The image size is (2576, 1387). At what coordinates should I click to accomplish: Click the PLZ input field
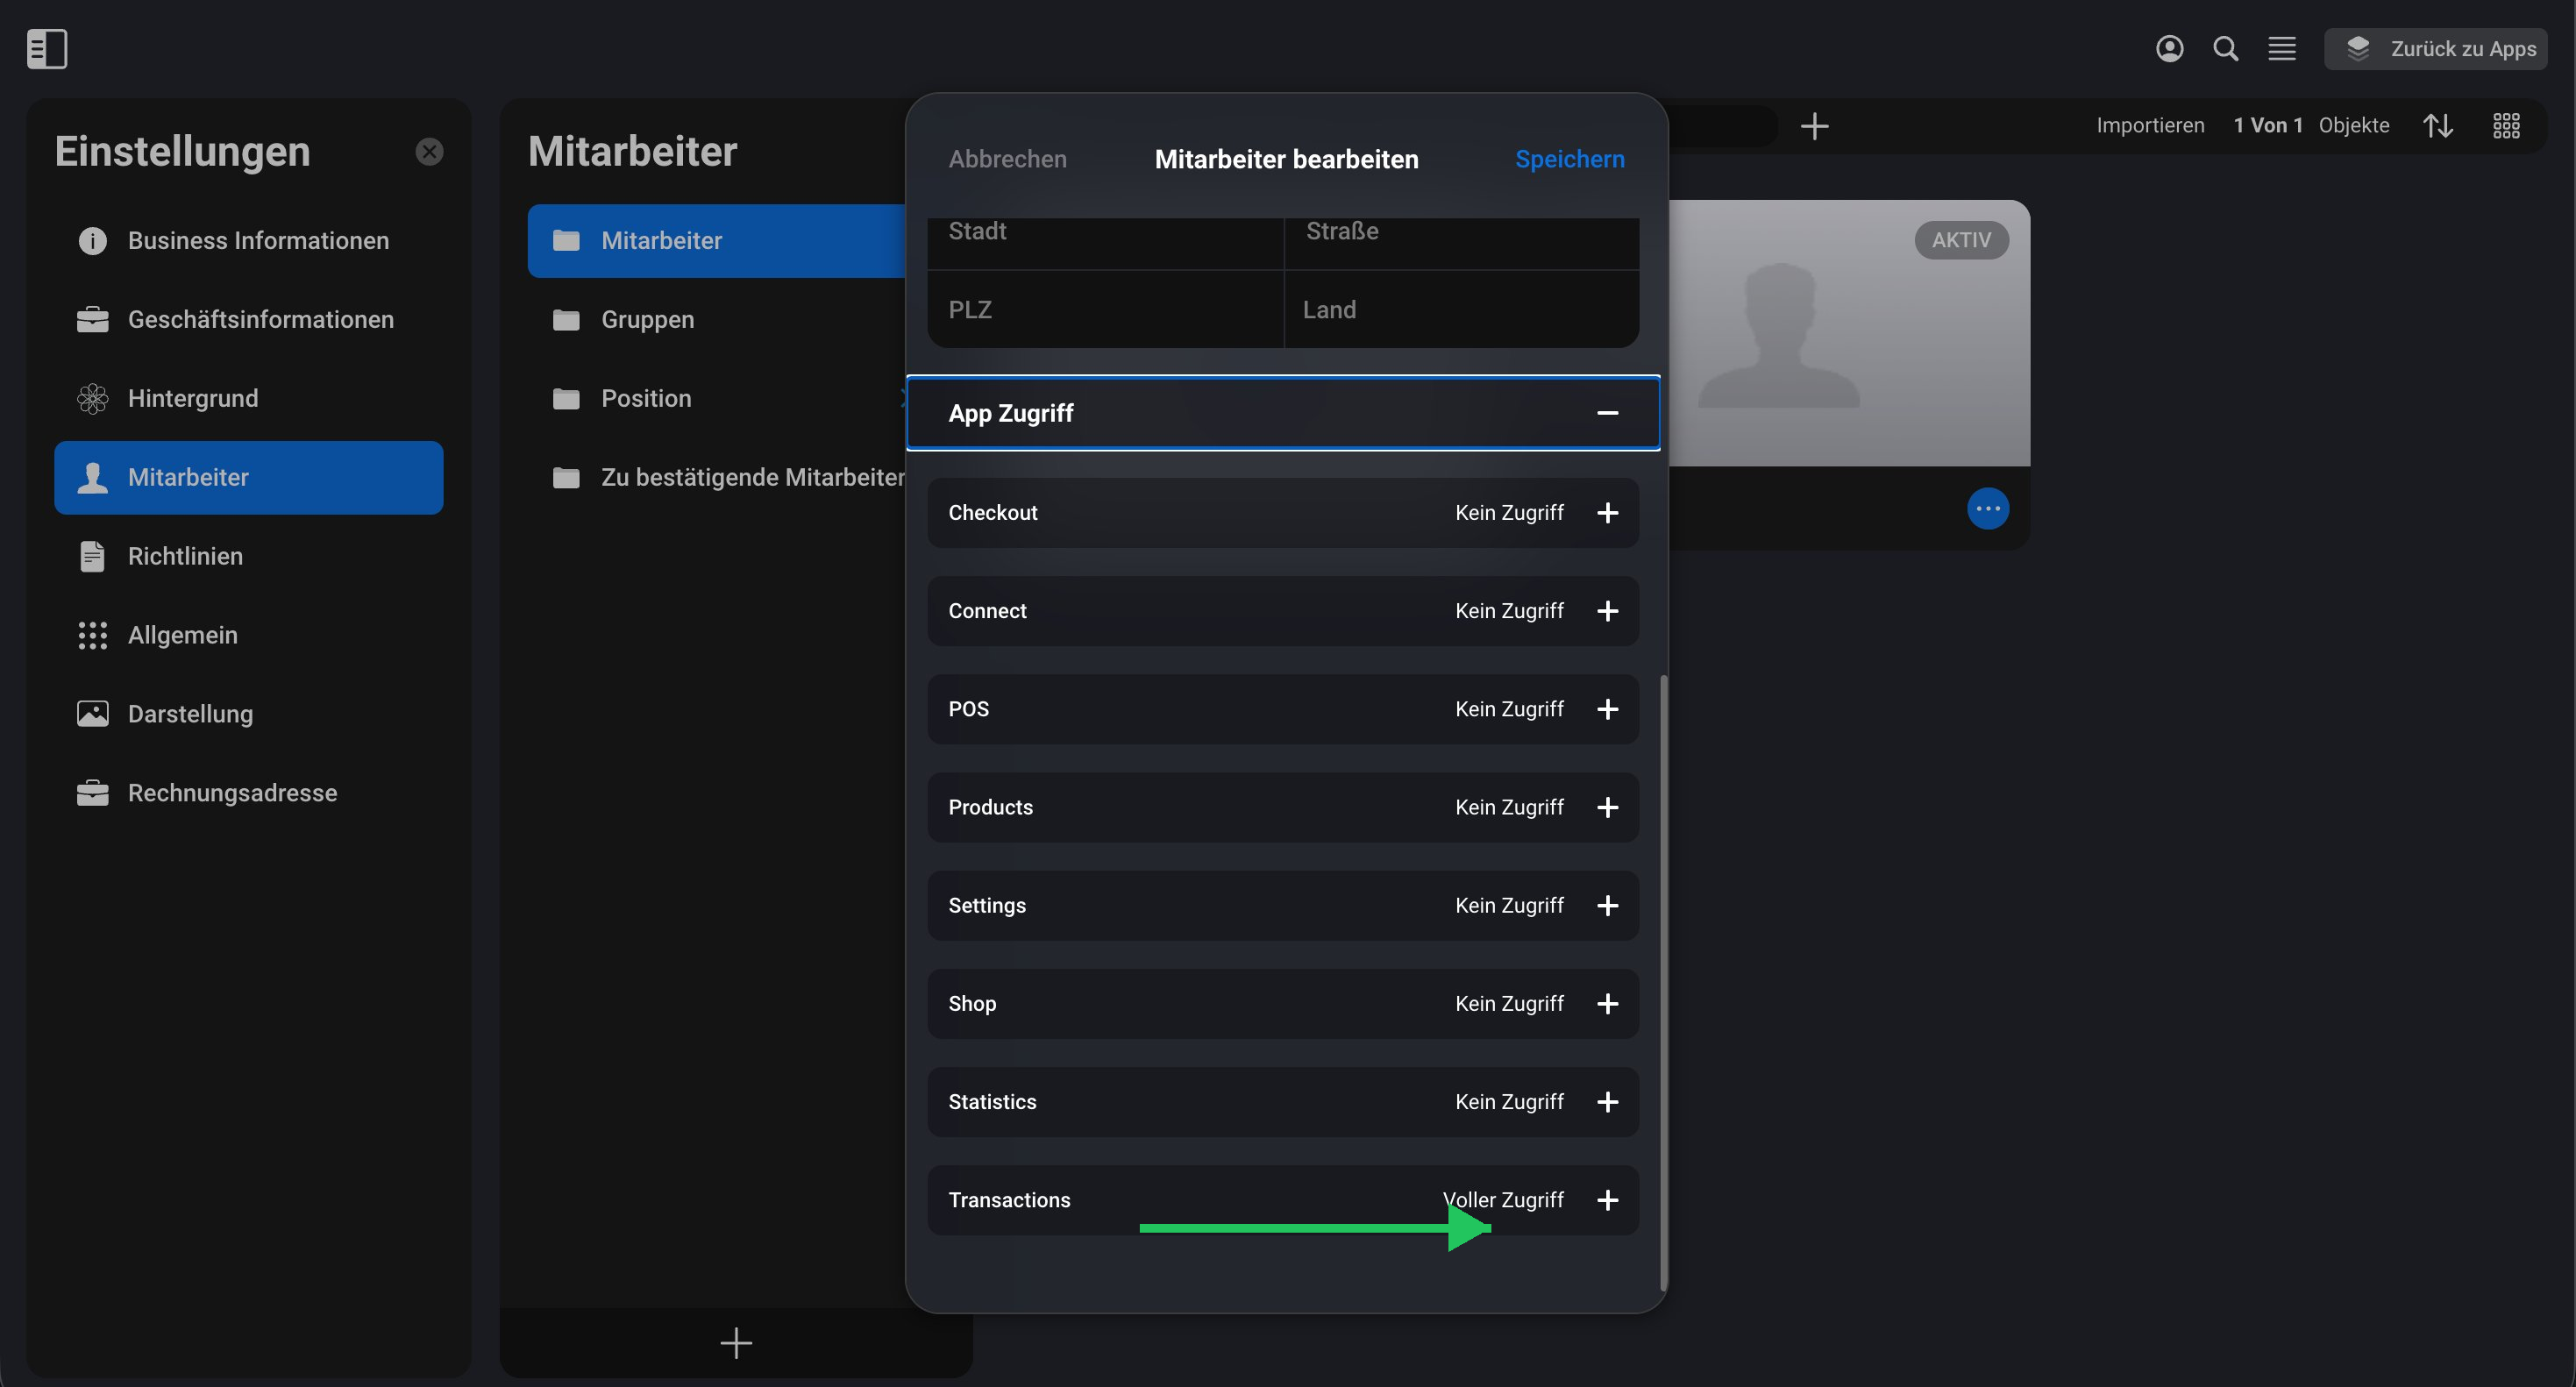[1105, 309]
